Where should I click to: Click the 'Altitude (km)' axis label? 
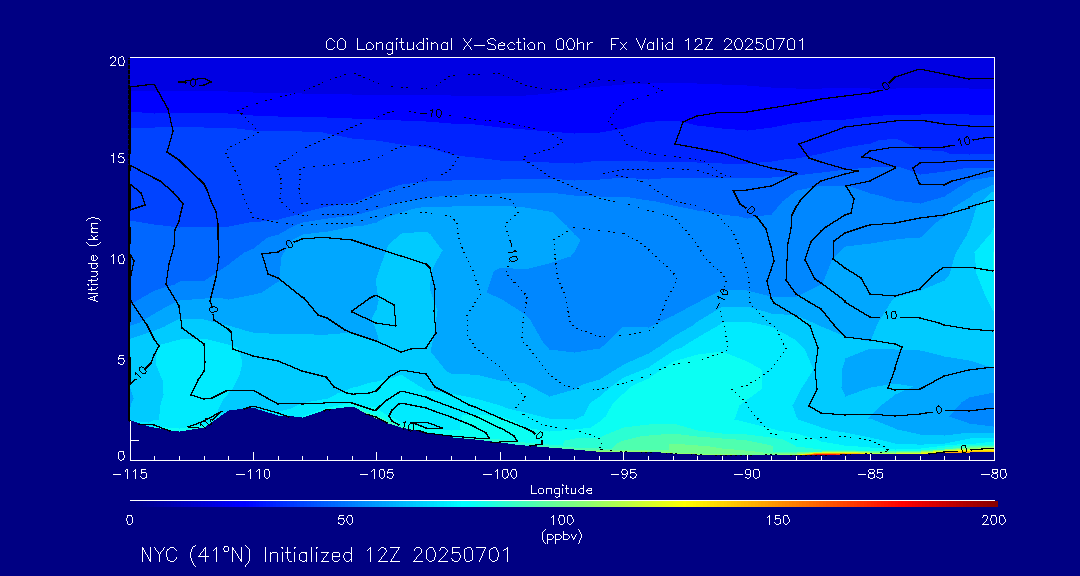pyautogui.click(x=94, y=260)
